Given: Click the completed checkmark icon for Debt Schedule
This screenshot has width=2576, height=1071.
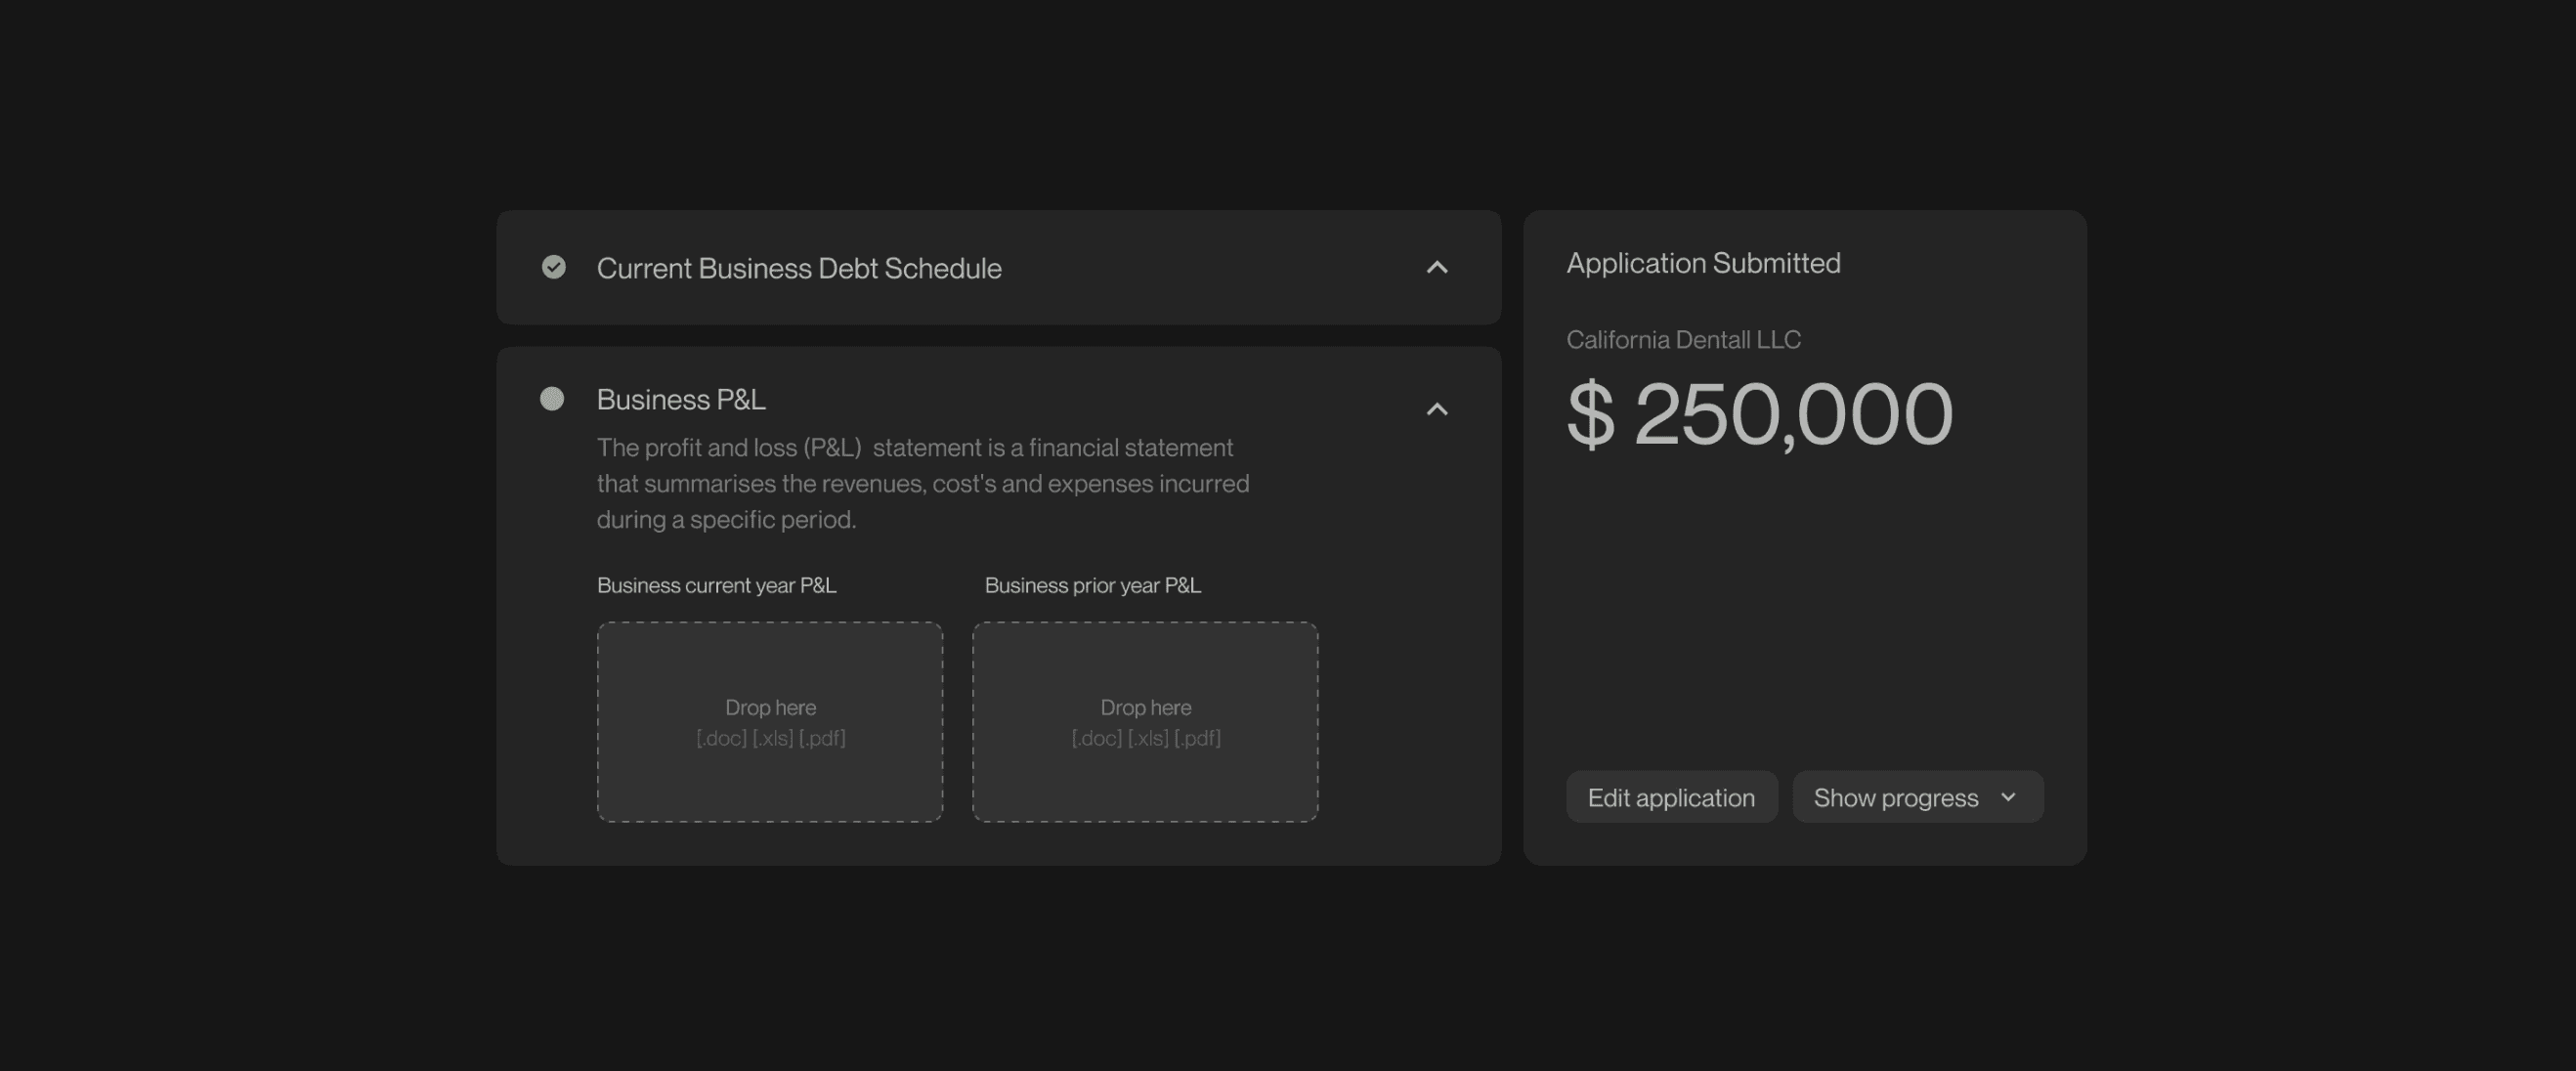Looking at the screenshot, I should pyautogui.click(x=553, y=267).
